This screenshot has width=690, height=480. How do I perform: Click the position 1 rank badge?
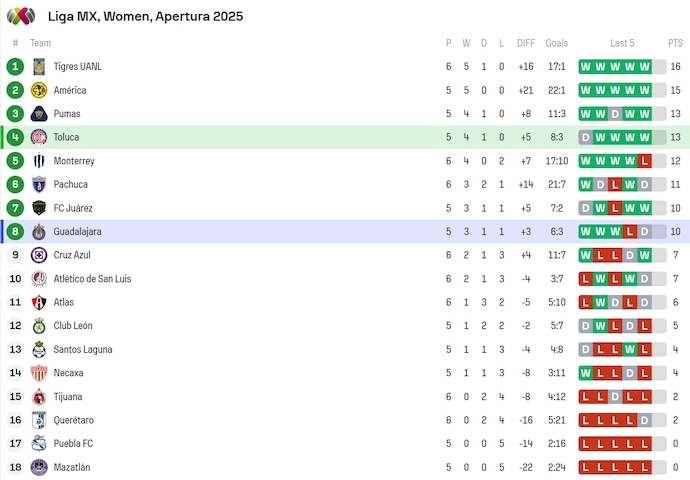[15, 67]
